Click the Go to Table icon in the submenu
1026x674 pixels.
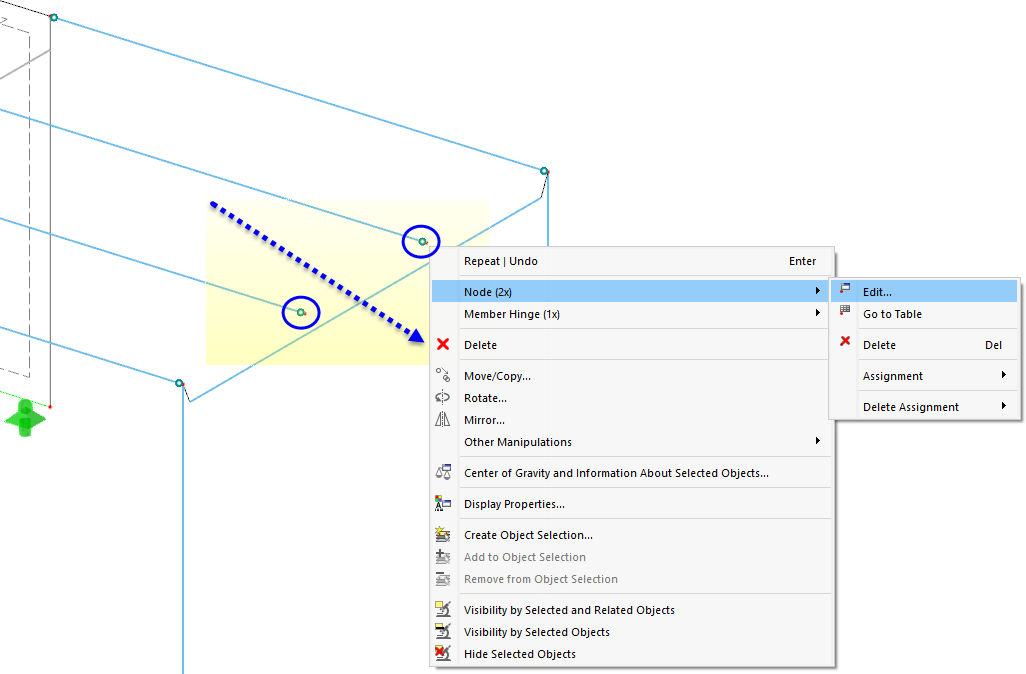click(845, 312)
